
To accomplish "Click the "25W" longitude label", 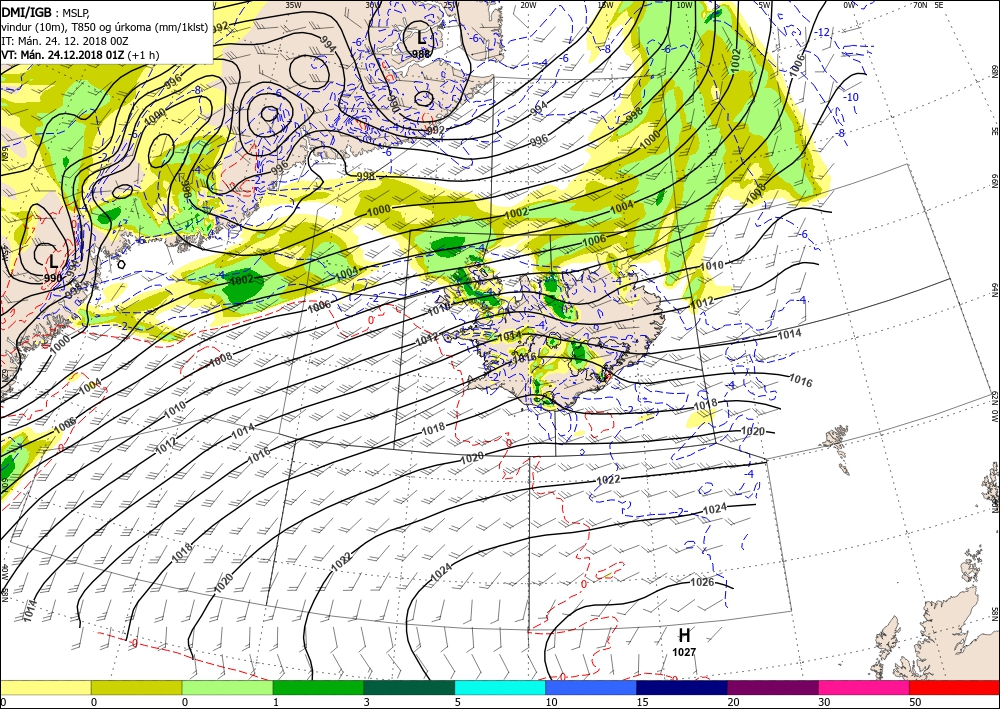I will click(x=450, y=4).
